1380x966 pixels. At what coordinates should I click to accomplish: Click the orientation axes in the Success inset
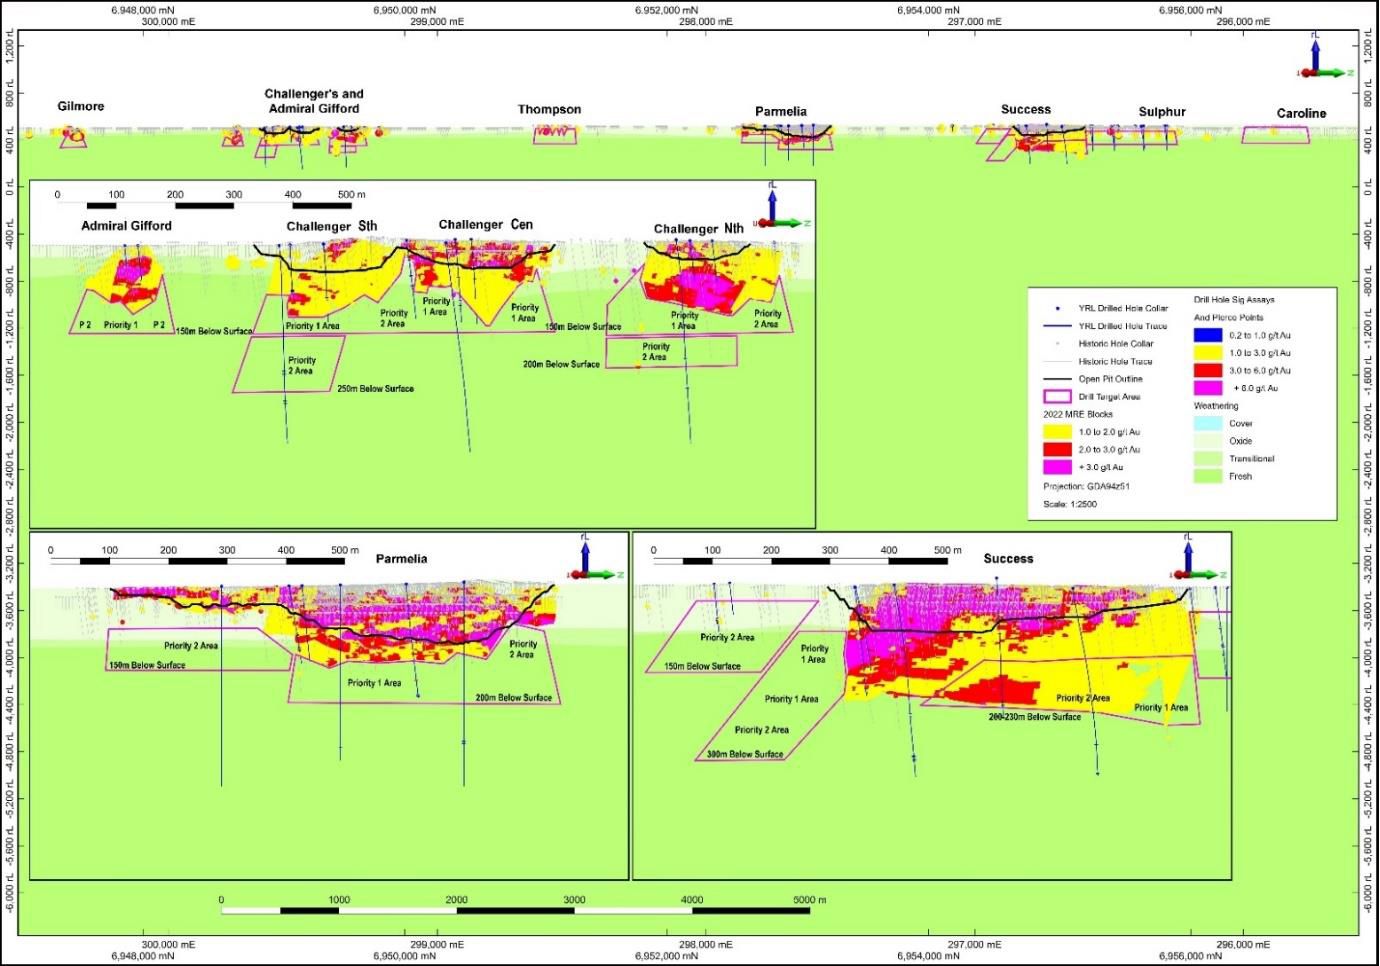[1192, 561]
